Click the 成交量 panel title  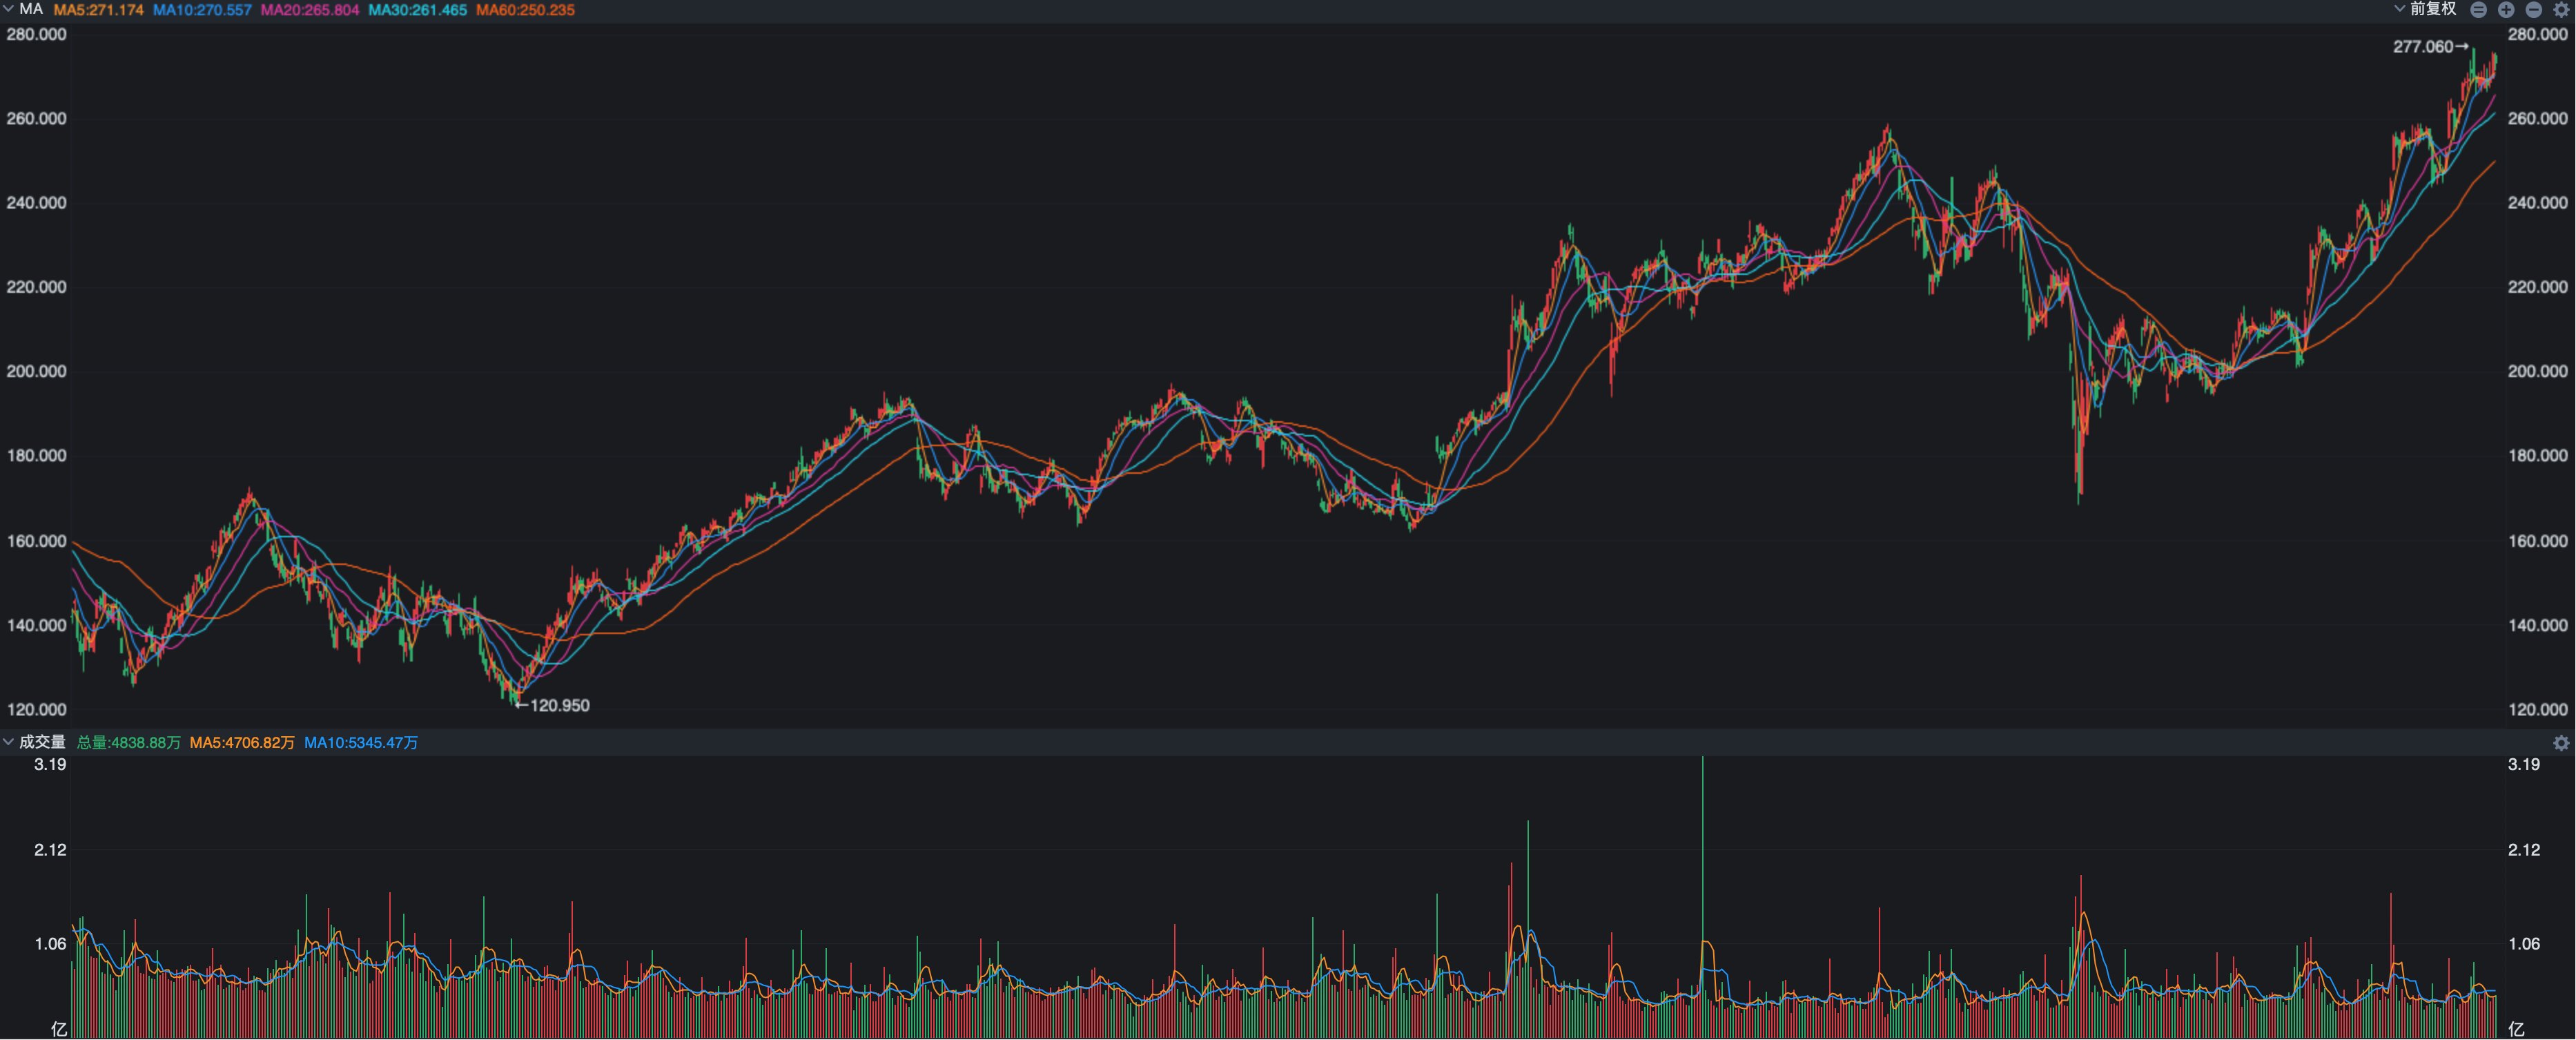coord(42,742)
